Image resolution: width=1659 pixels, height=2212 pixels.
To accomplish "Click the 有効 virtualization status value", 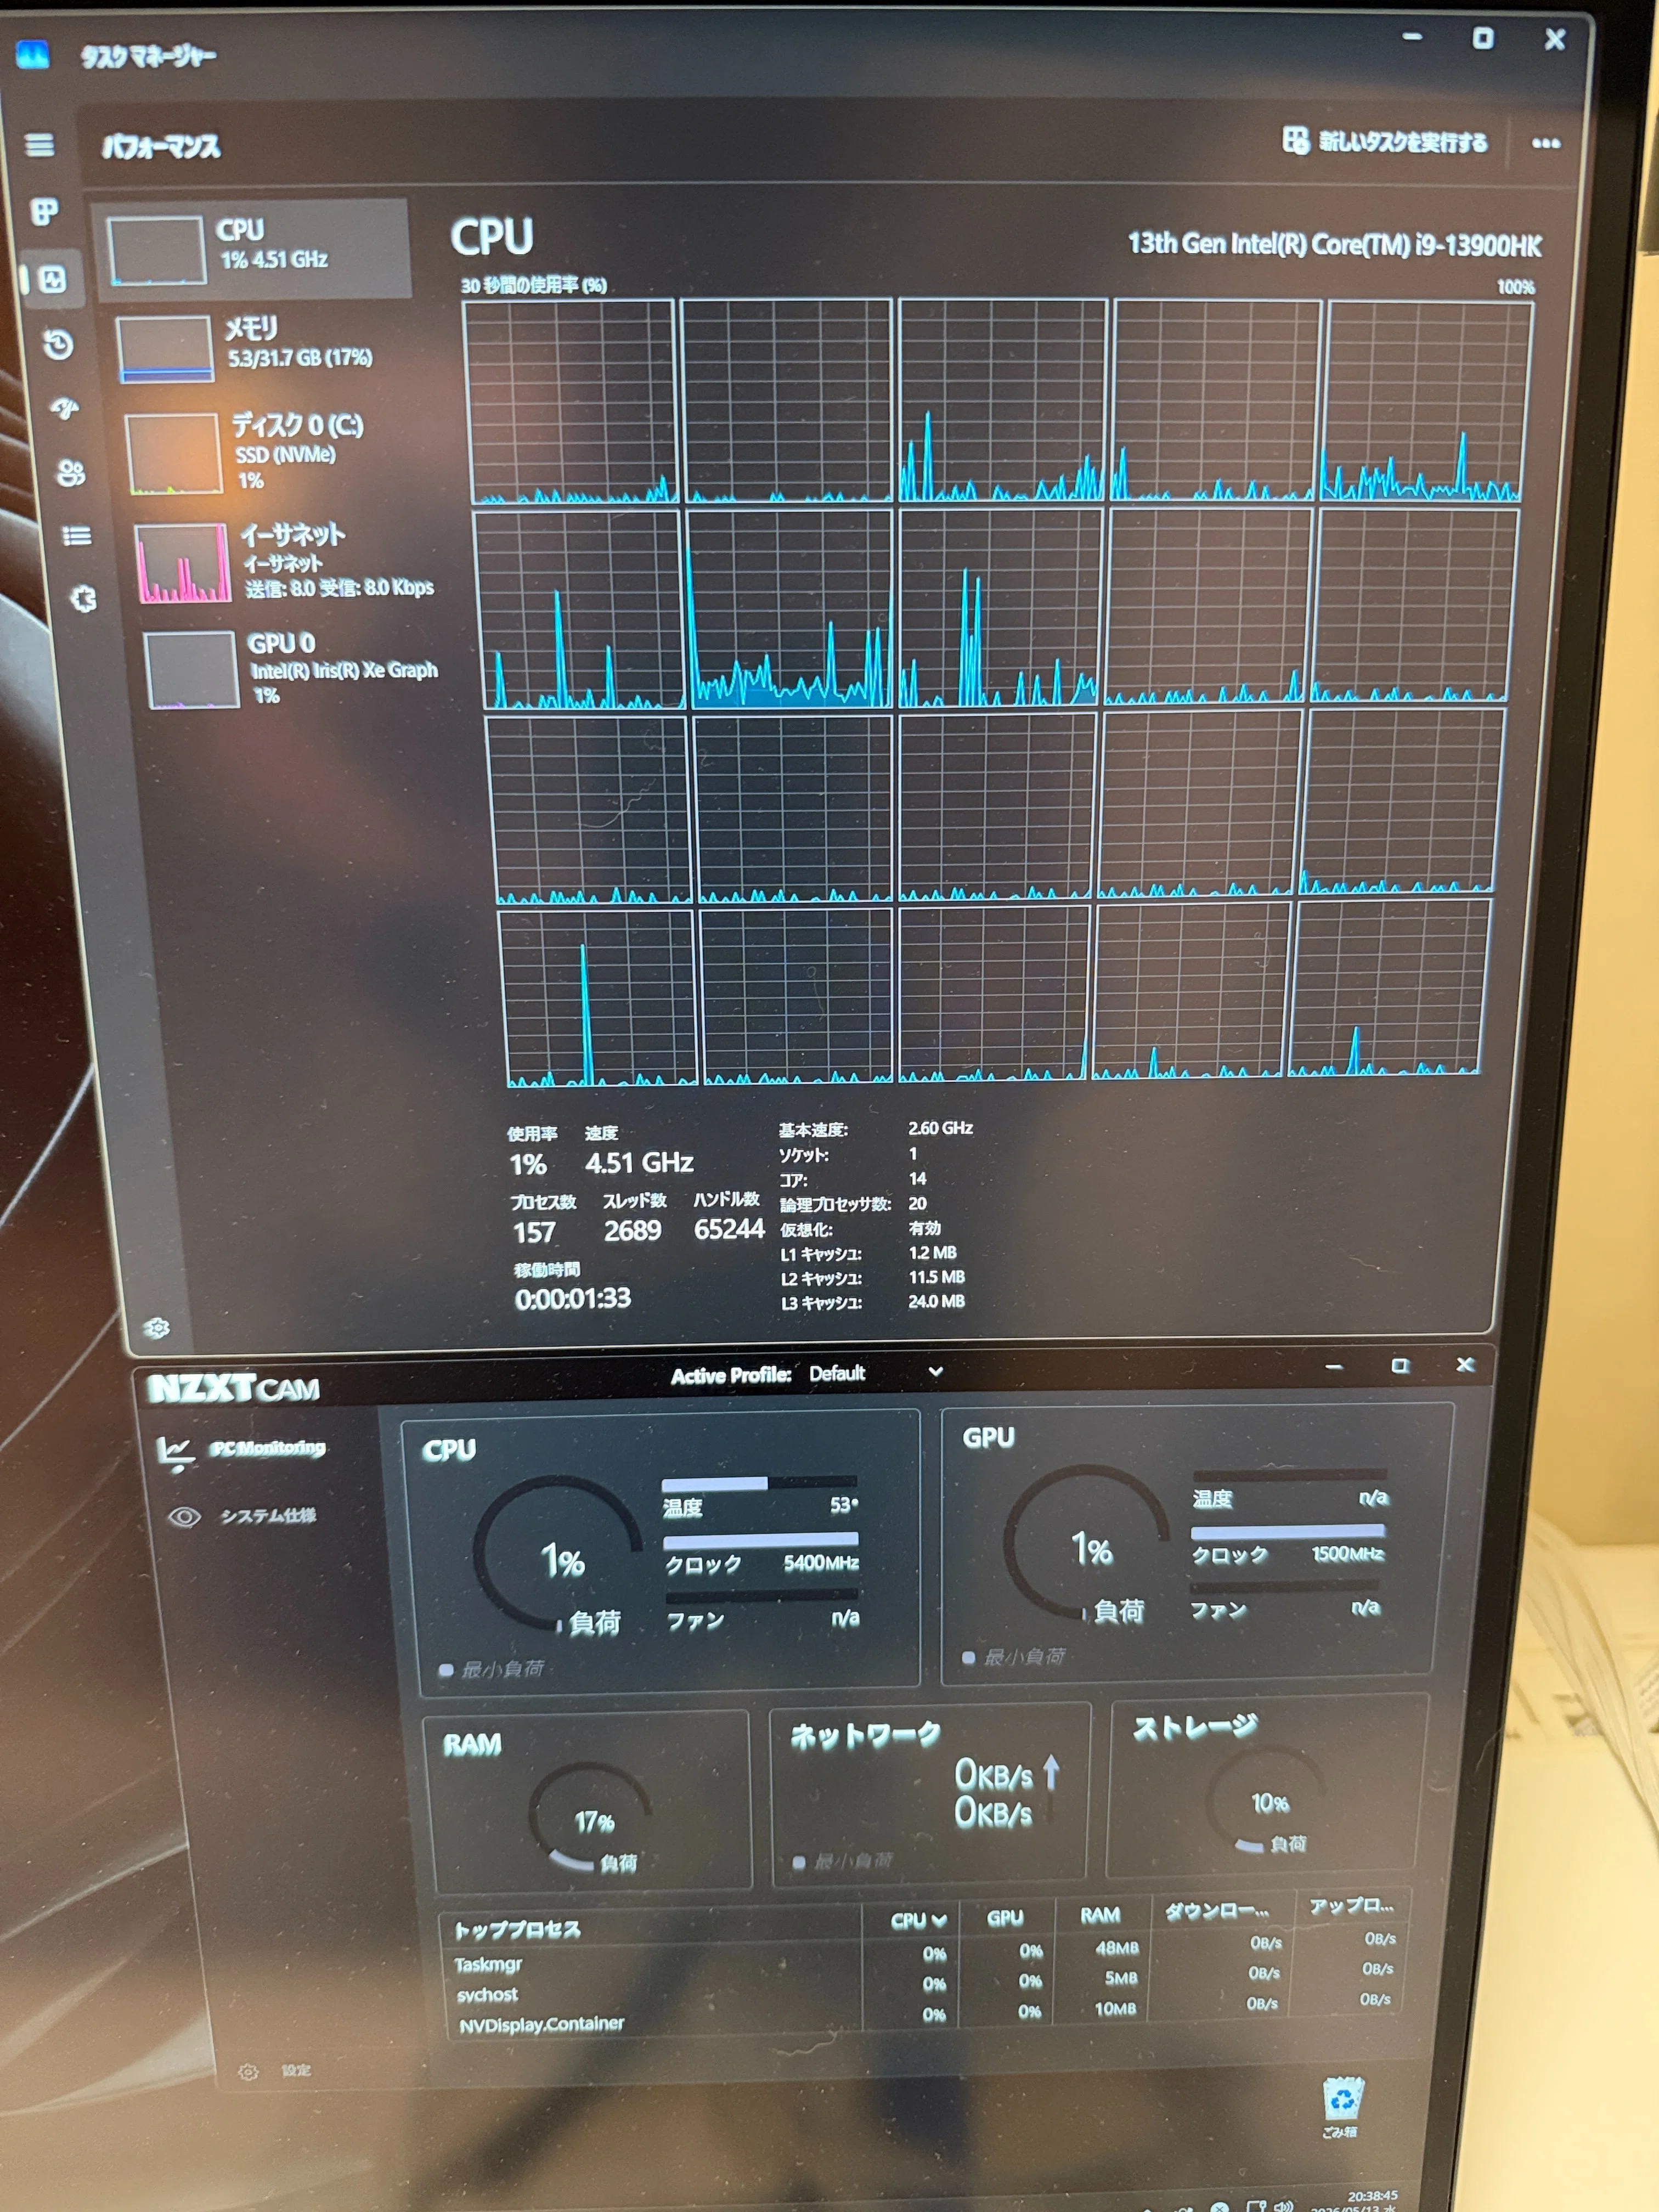I will pyautogui.click(x=924, y=1228).
